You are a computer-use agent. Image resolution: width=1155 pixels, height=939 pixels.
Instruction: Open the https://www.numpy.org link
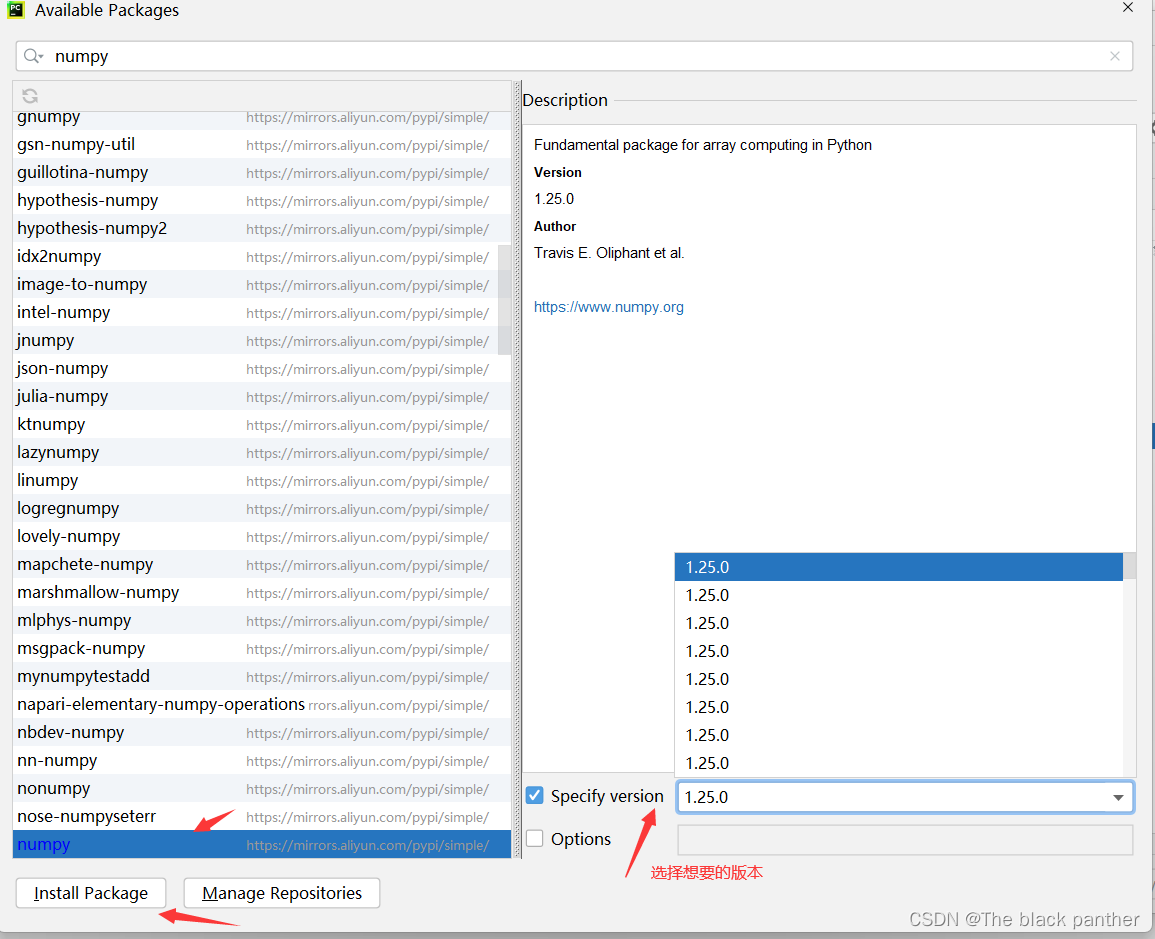pos(608,307)
